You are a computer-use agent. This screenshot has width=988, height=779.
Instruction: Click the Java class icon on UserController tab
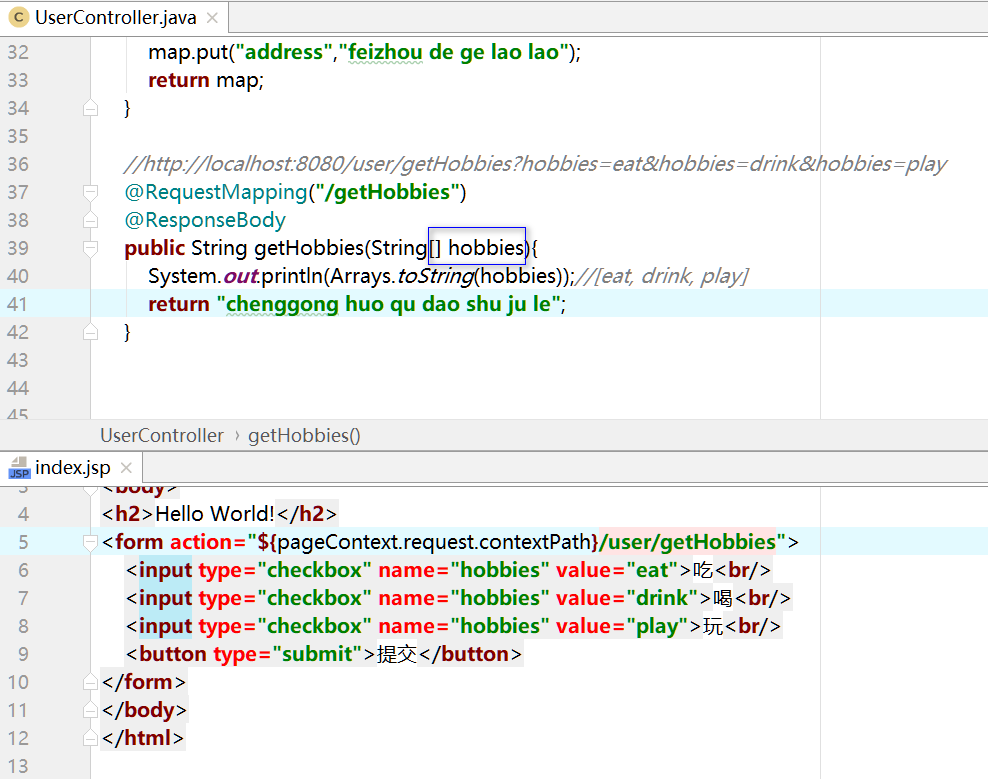click(x=19, y=18)
